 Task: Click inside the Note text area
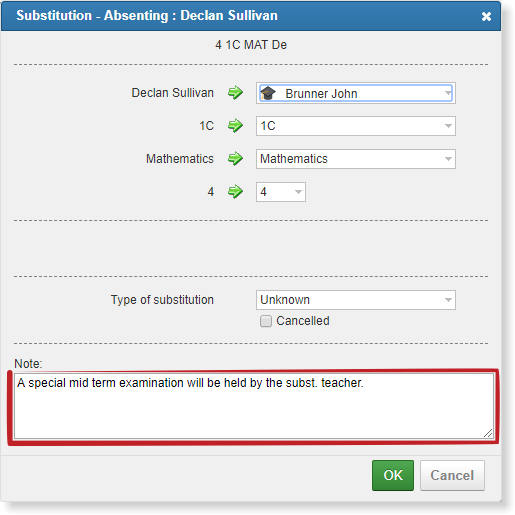254,406
